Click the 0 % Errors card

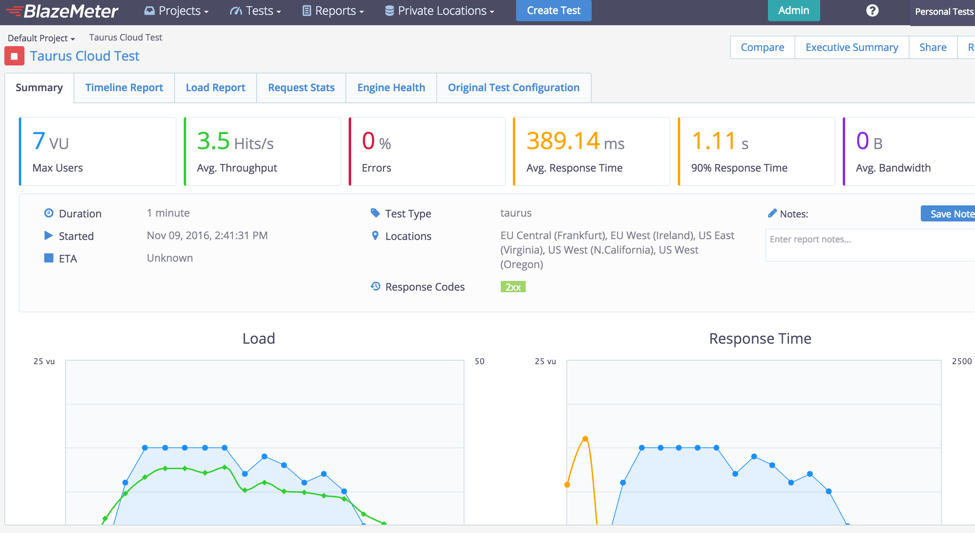tap(427, 151)
